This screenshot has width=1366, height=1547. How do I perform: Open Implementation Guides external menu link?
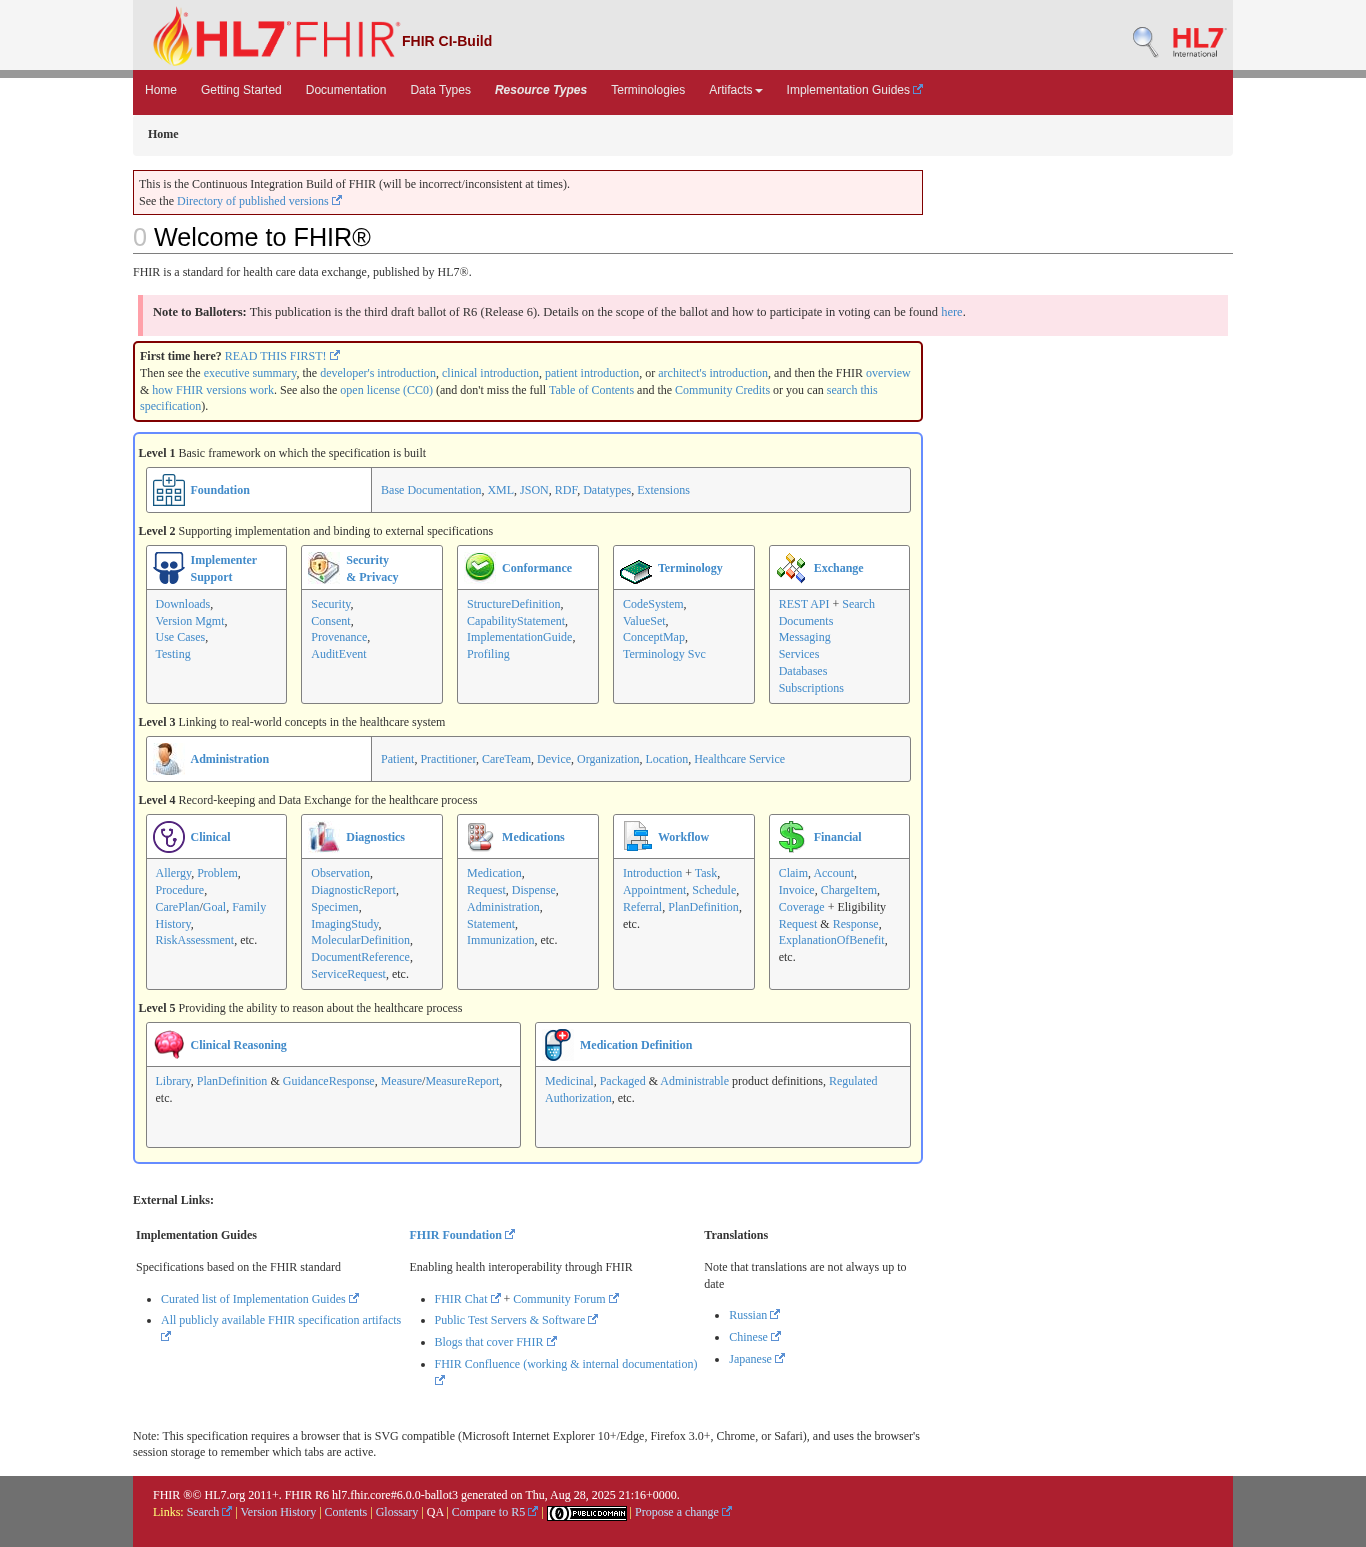pyautogui.click(x=854, y=90)
